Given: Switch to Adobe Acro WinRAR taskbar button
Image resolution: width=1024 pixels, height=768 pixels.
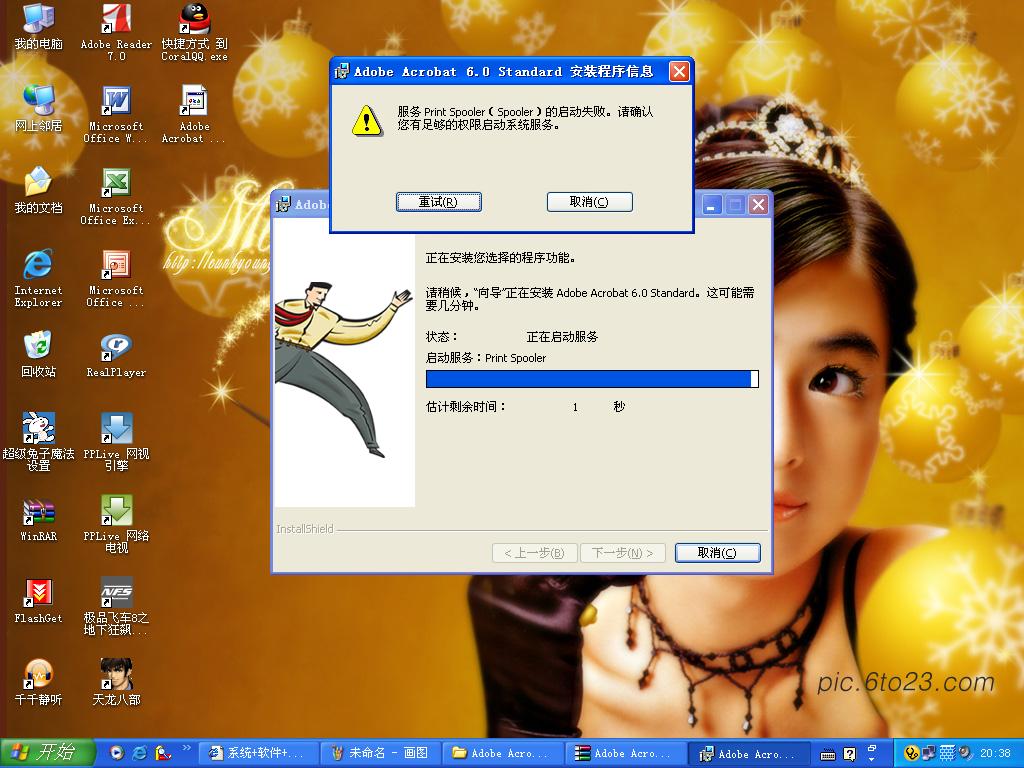Looking at the screenshot, I should (625, 753).
